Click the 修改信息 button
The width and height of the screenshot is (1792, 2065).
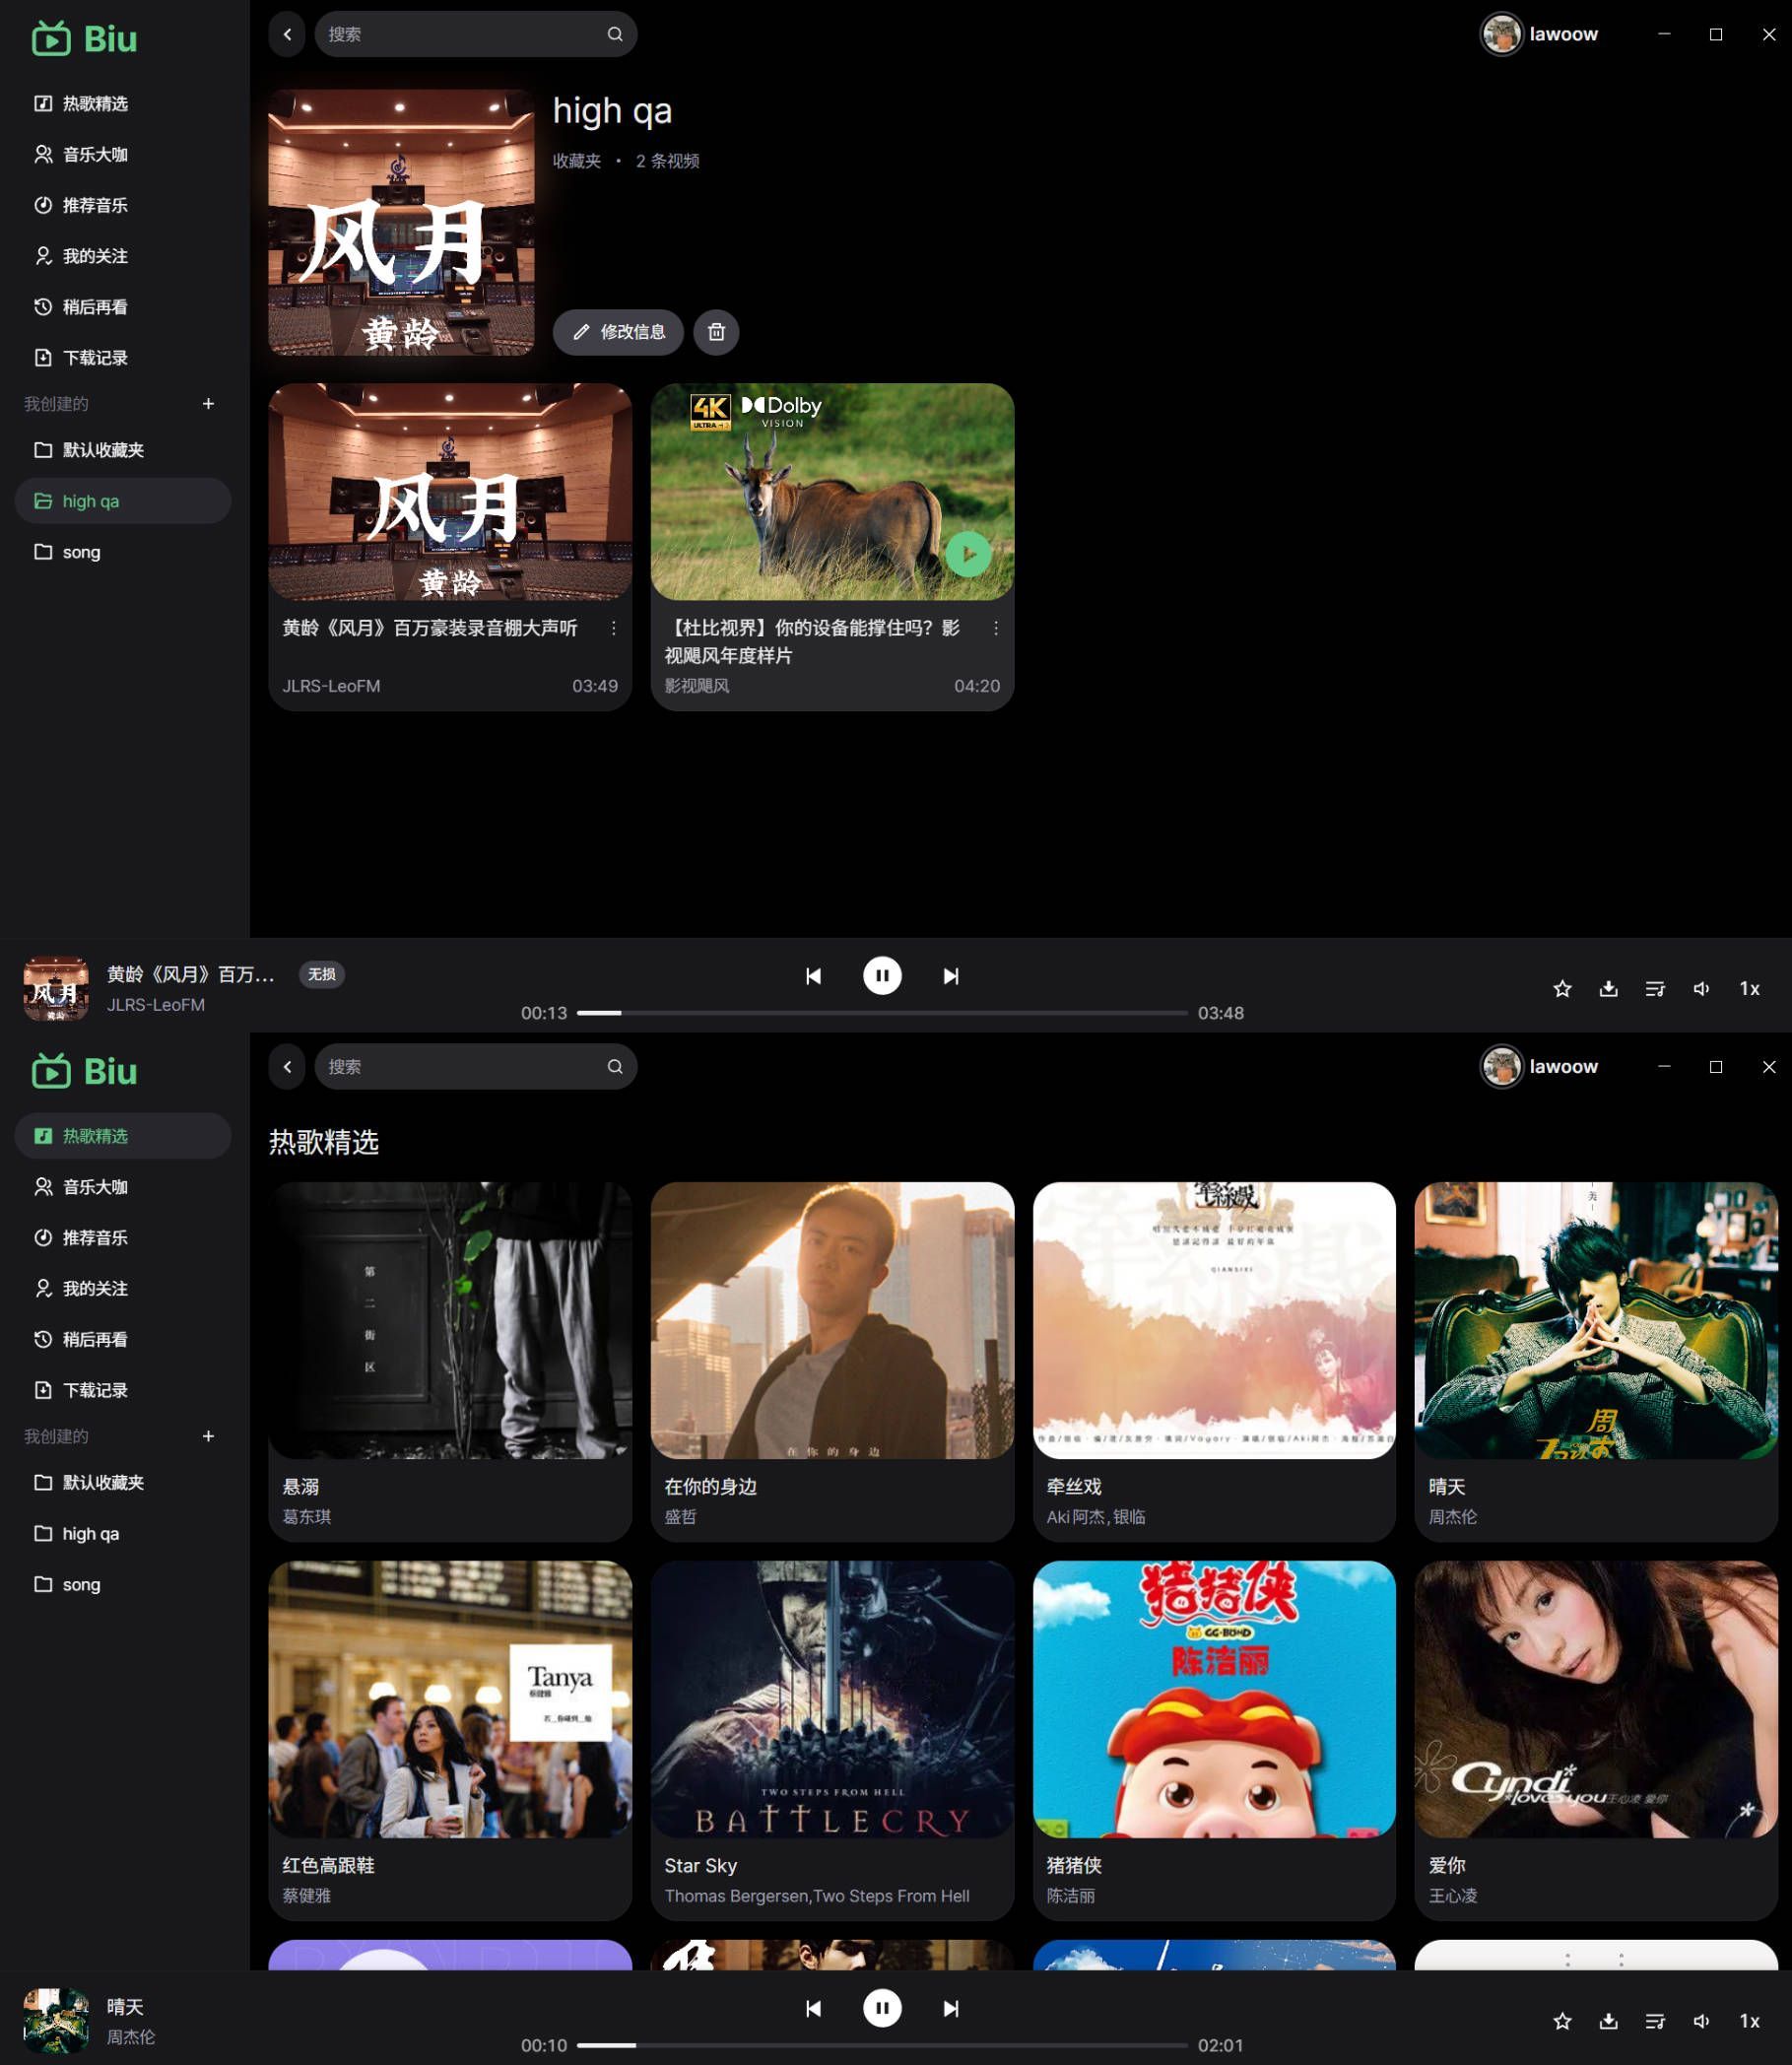pos(619,333)
